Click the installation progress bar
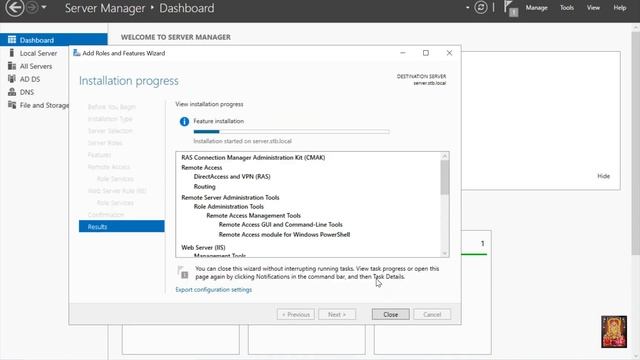The width and height of the screenshot is (640, 360). pos(291,131)
